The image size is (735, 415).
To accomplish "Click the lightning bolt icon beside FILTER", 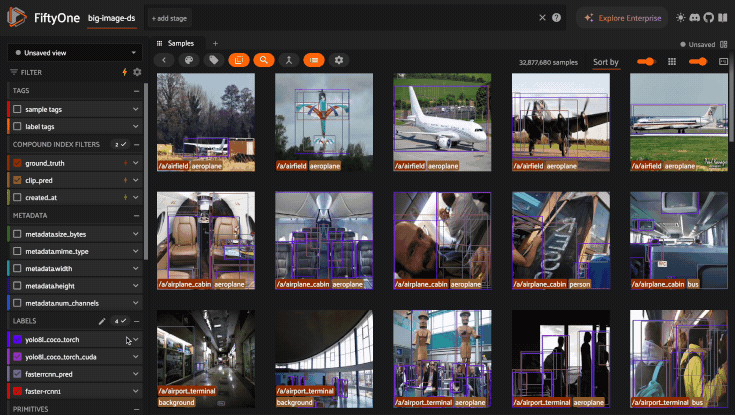I will [x=125, y=72].
